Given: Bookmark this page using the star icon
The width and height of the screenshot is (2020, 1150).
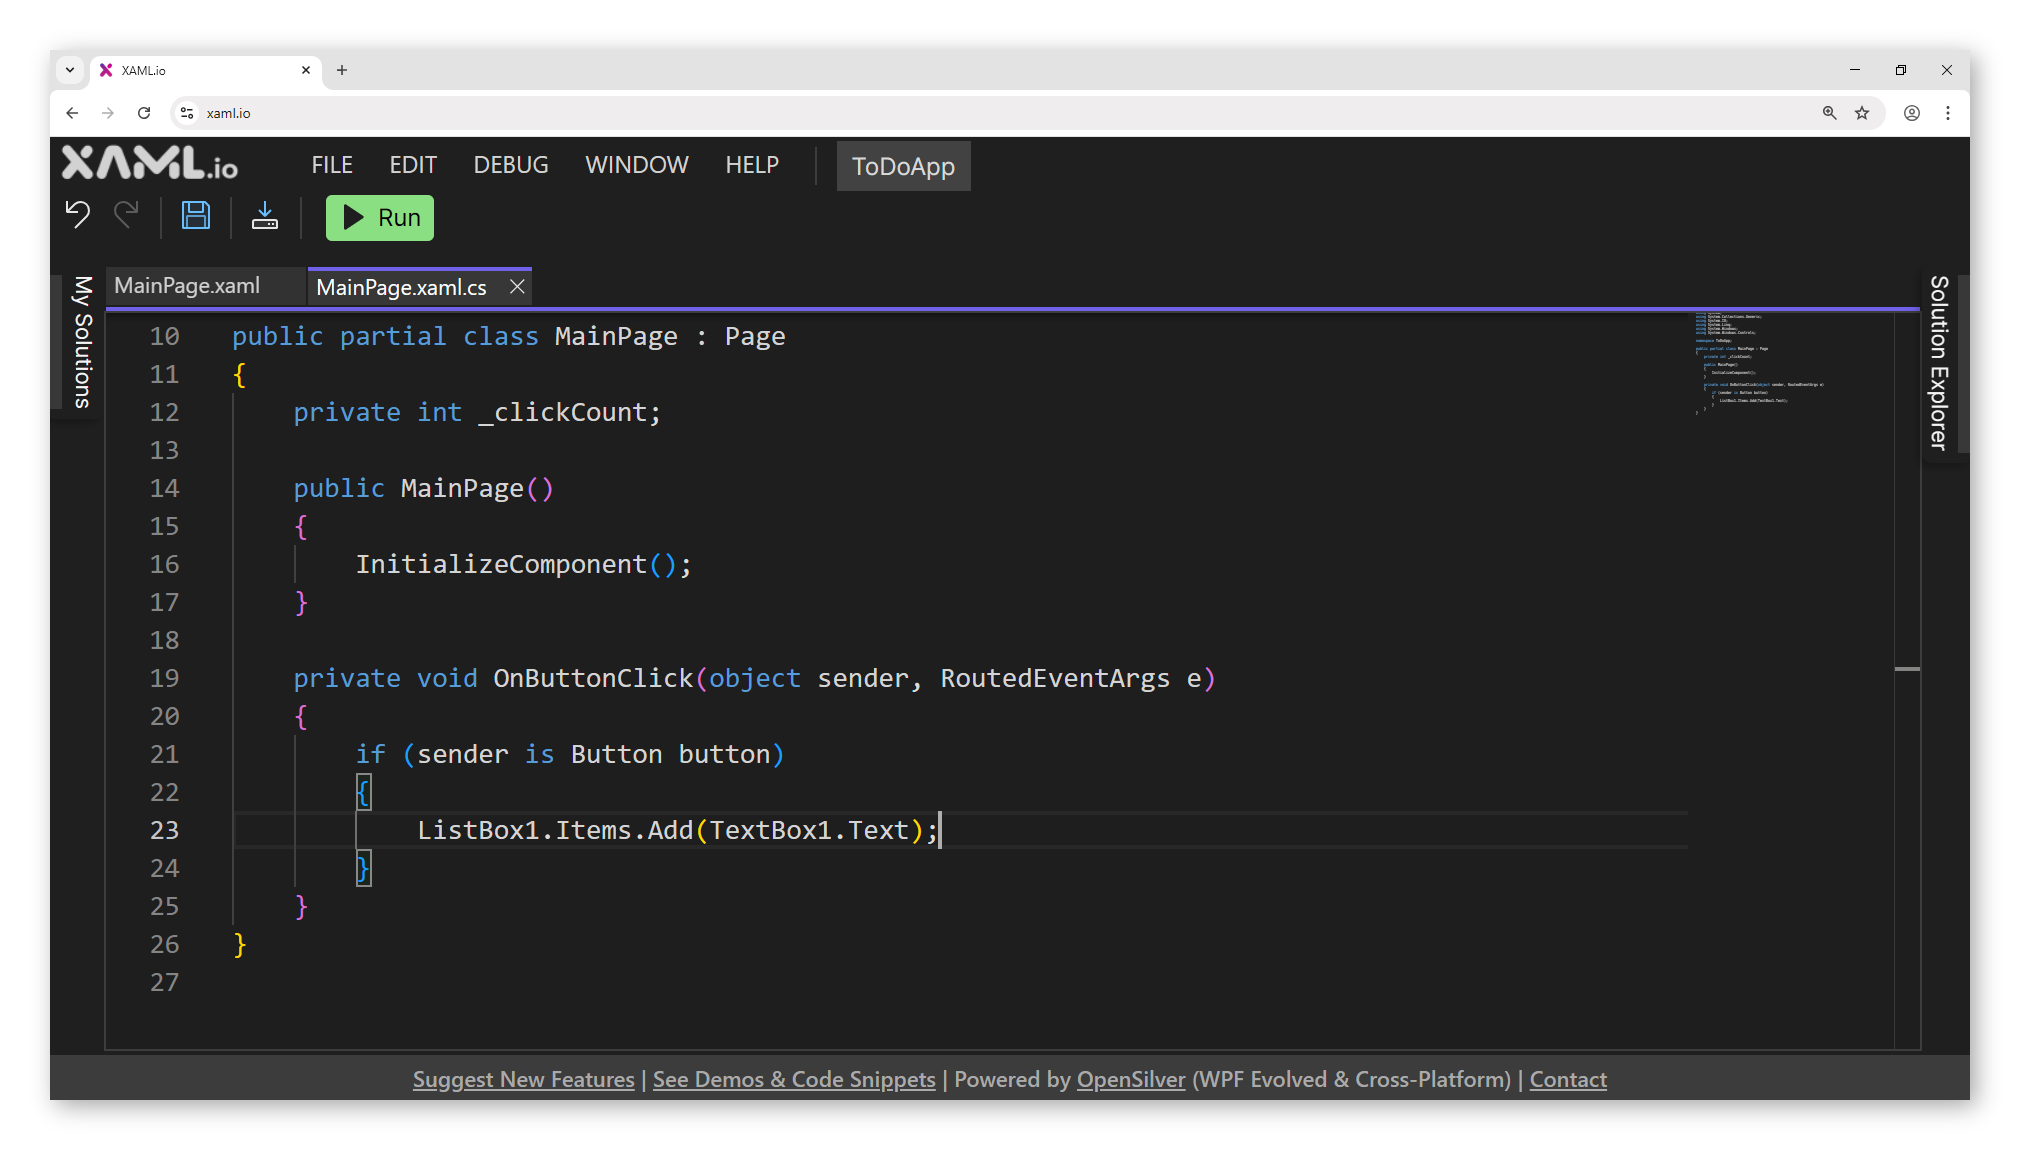Looking at the screenshot, I should [x=1862, y=113].
